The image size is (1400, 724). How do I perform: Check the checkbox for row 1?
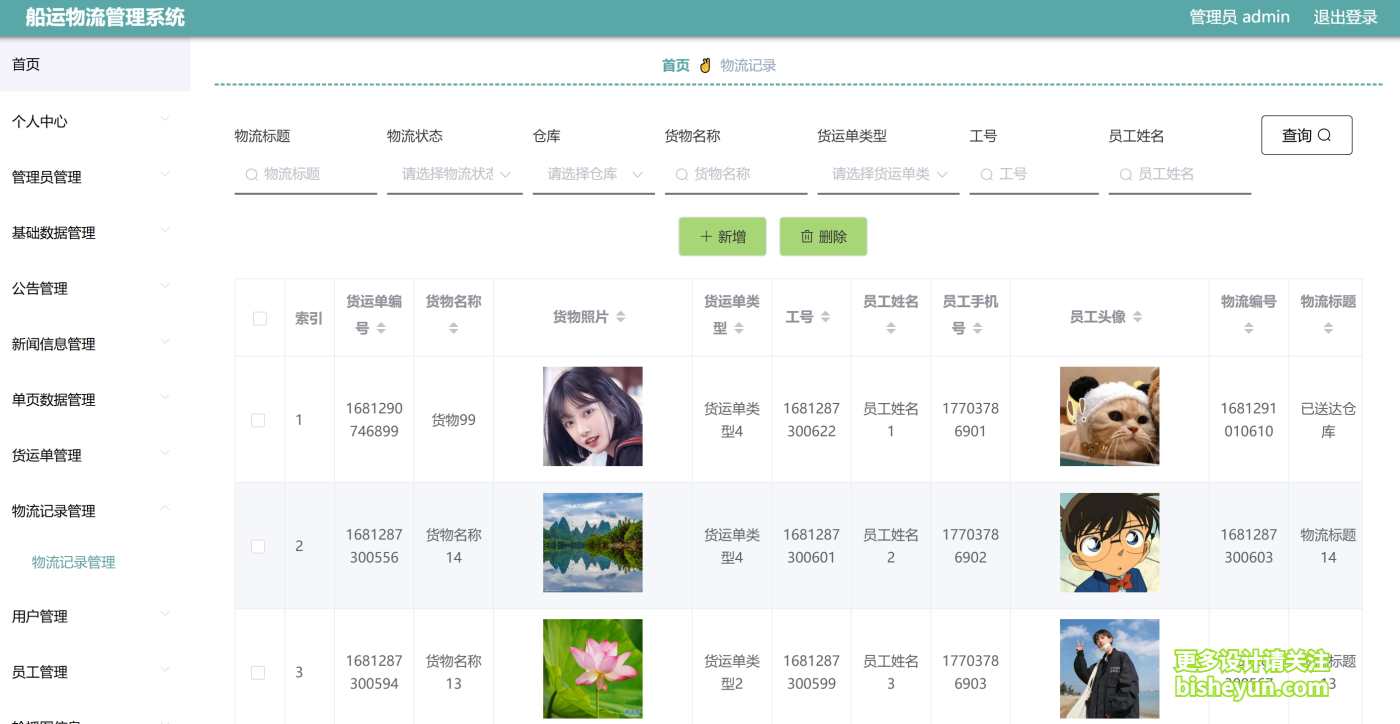[258, 420]
